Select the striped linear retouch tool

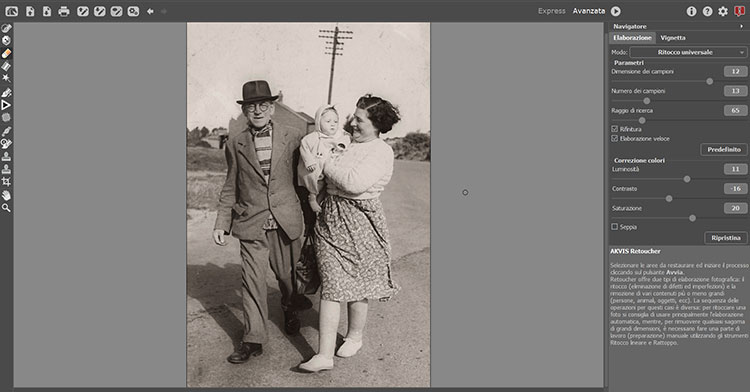(x=6, y=65)
